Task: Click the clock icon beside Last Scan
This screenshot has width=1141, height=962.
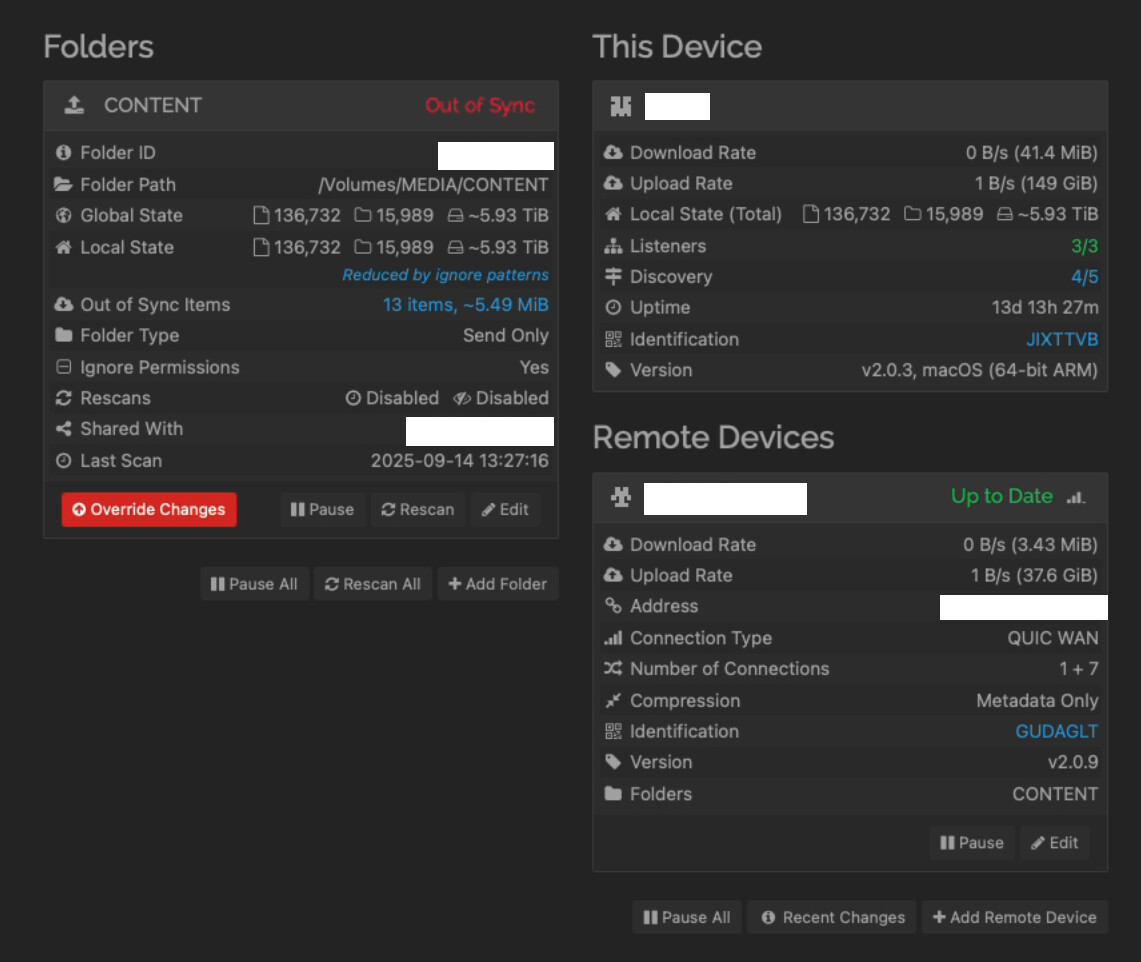Action: pyautogui.click(x=64, y=461)
